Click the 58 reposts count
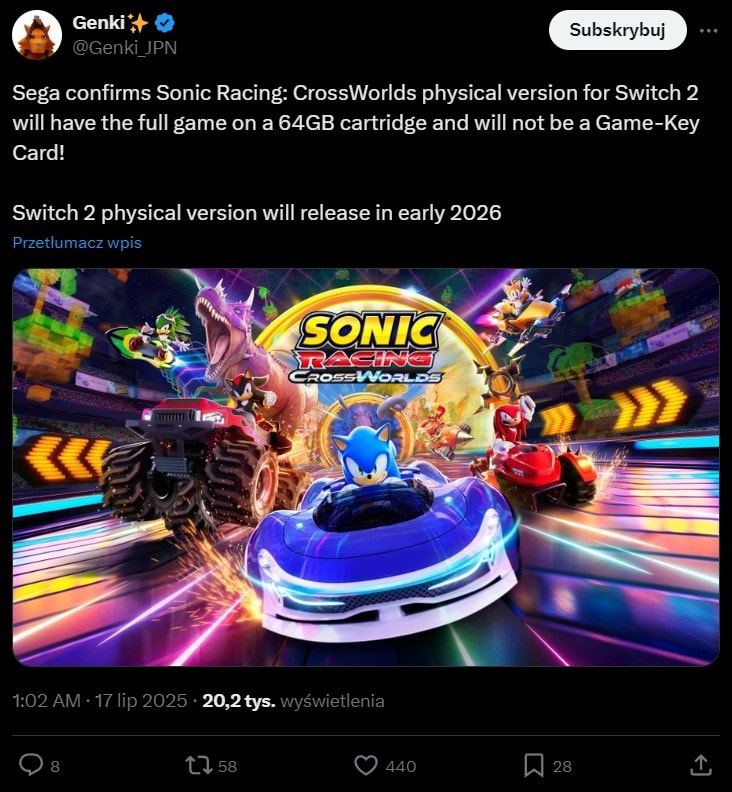 (x=227, y=766)
